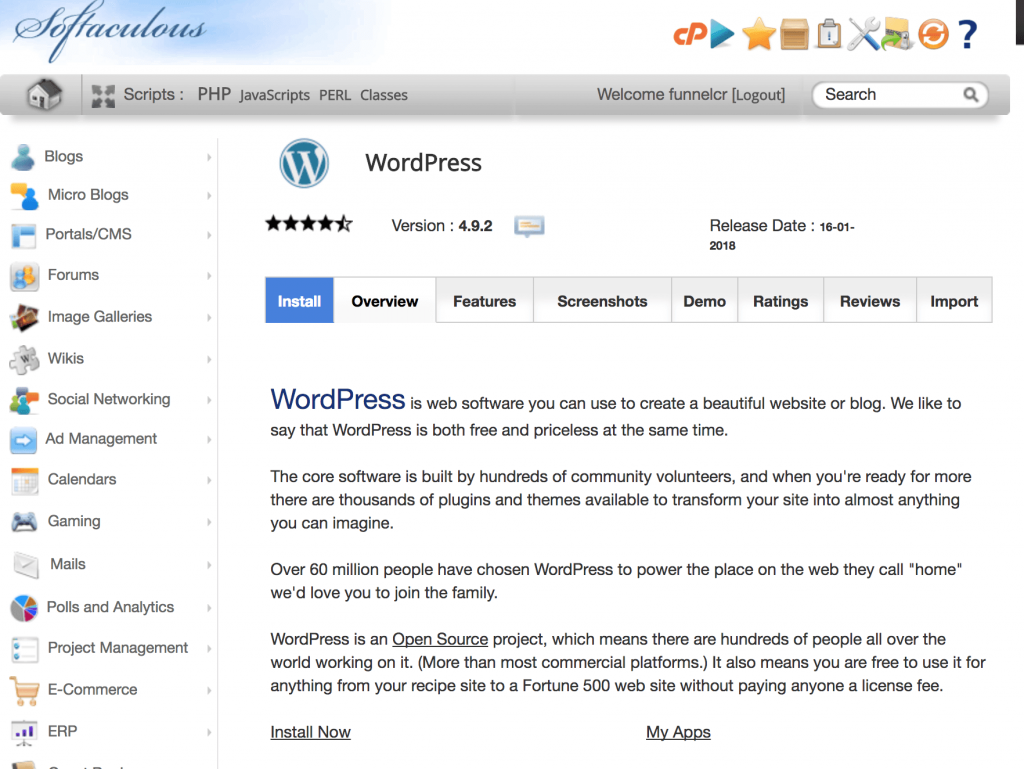
Task: Expand the Forums category arrow
Action: (209, 276)
